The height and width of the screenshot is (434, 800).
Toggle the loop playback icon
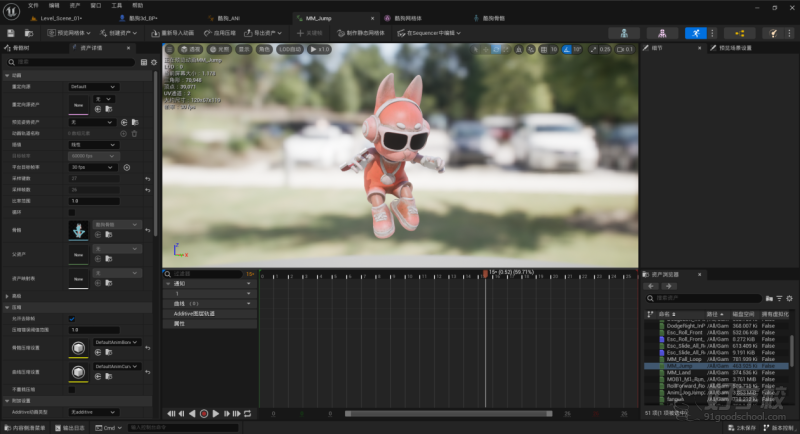(249, 413)
